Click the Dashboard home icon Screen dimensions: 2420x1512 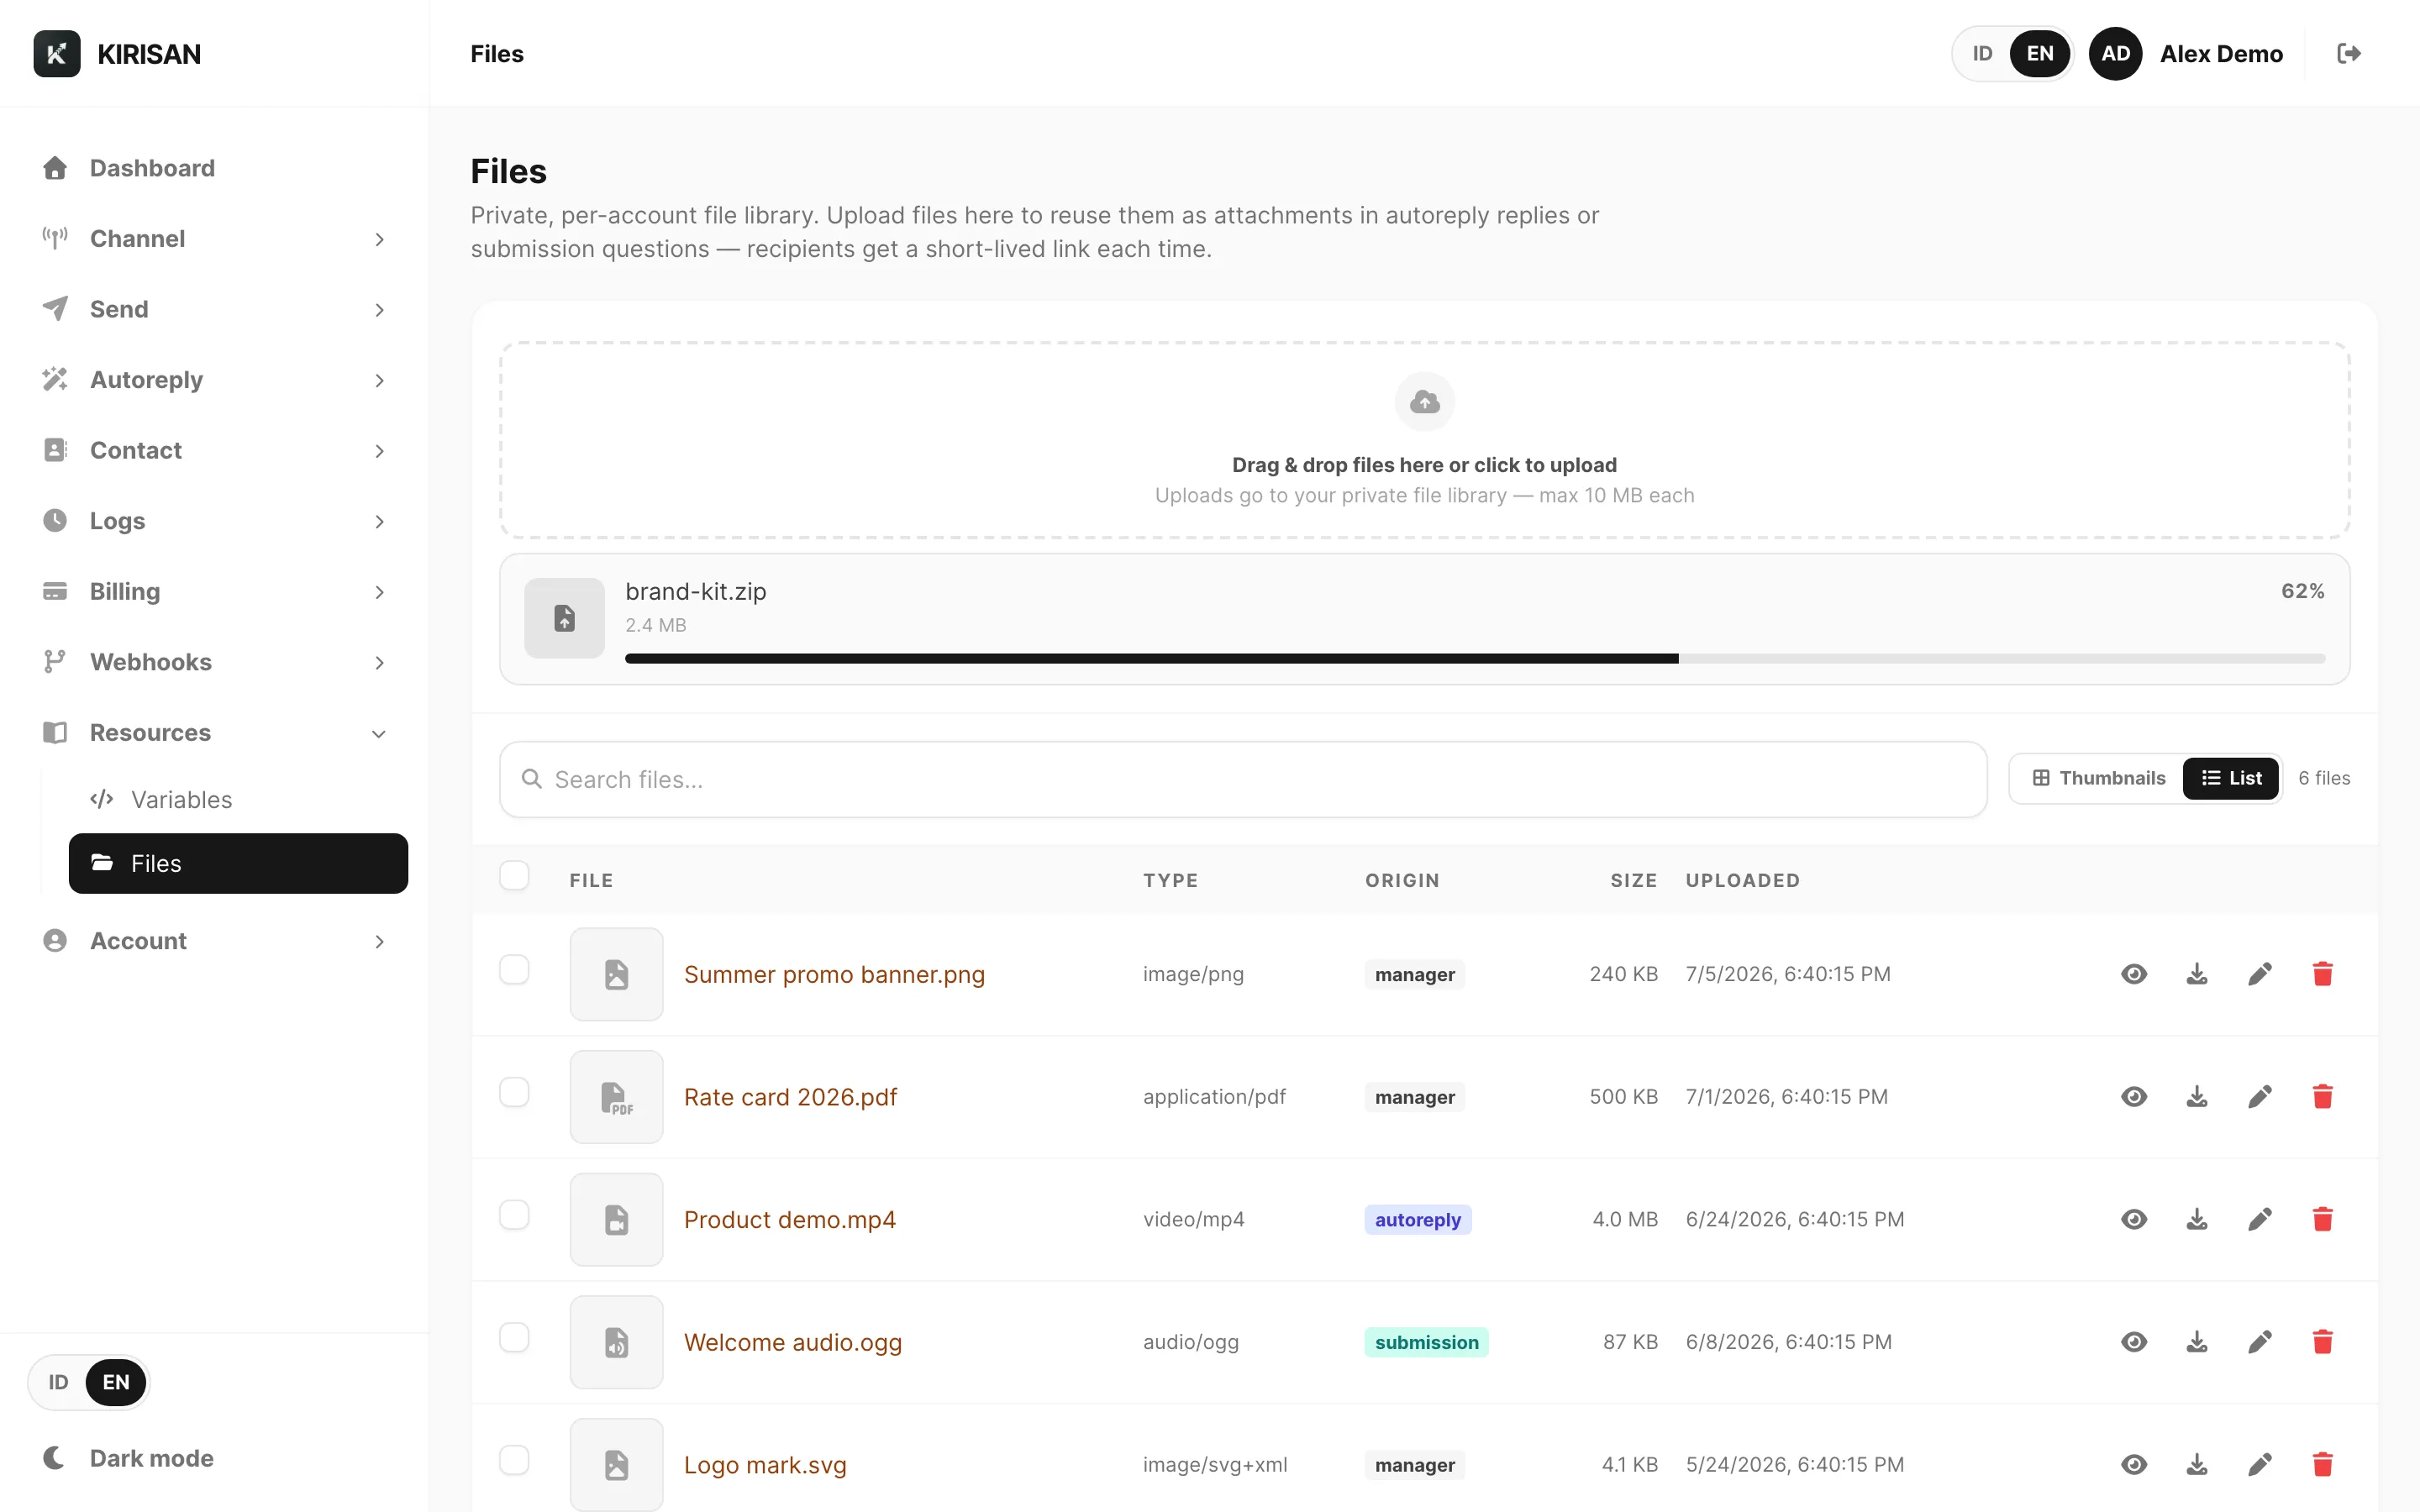point(55,168)
